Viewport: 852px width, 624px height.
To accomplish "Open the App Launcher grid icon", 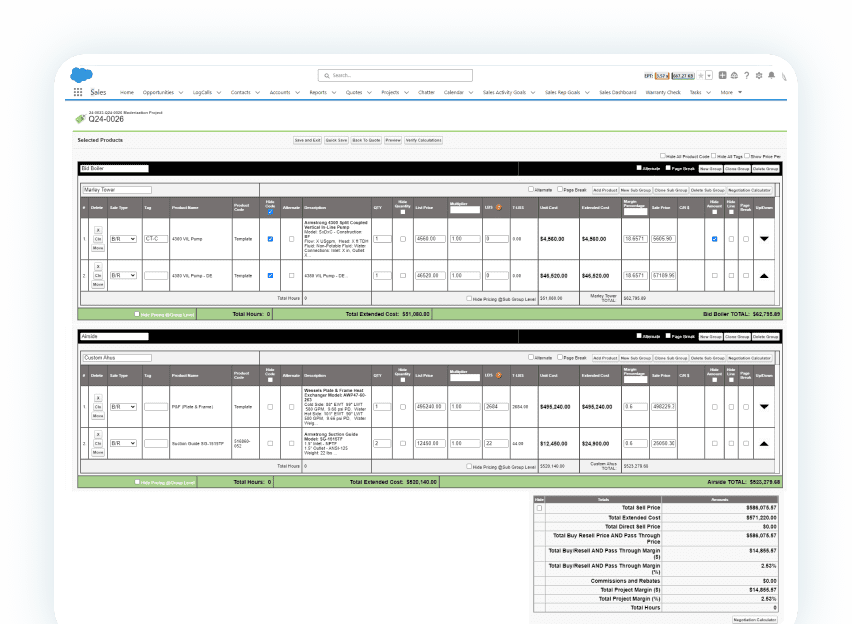I will point(78,92).
